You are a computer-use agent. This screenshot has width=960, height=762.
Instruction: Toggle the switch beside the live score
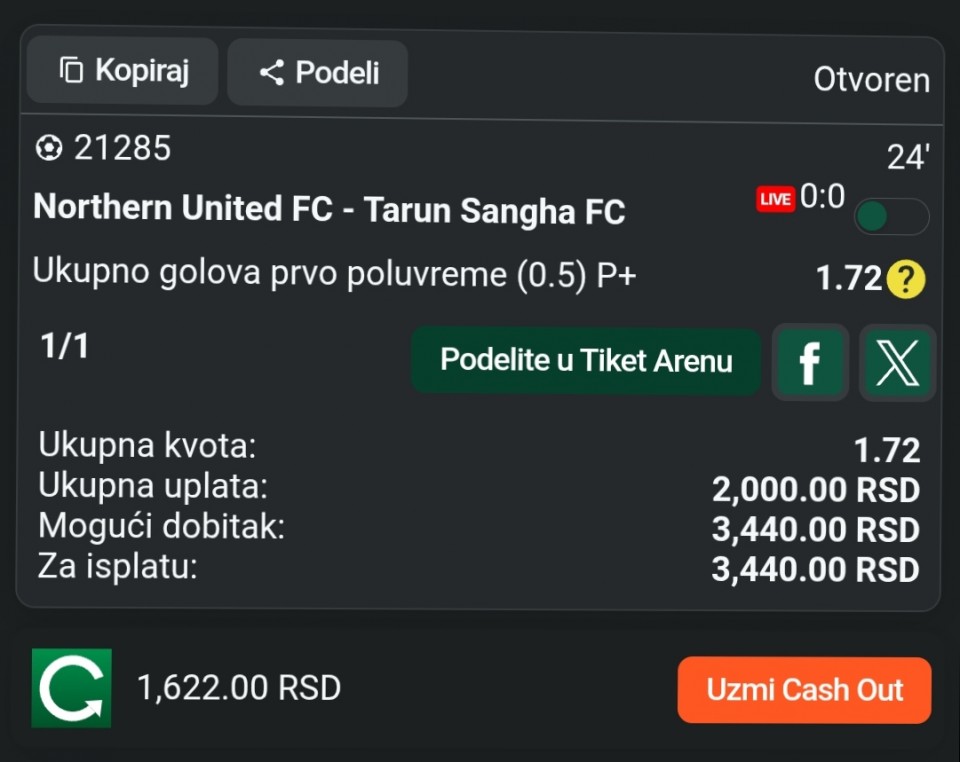(x=891, y=216)
